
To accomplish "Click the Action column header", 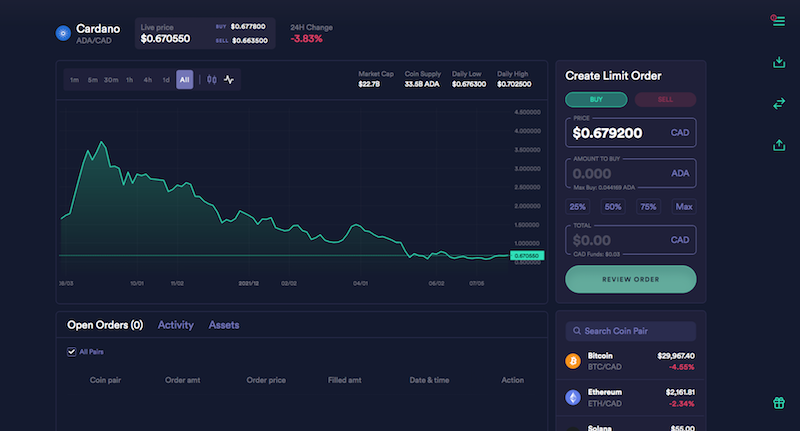I will (512, 380).
